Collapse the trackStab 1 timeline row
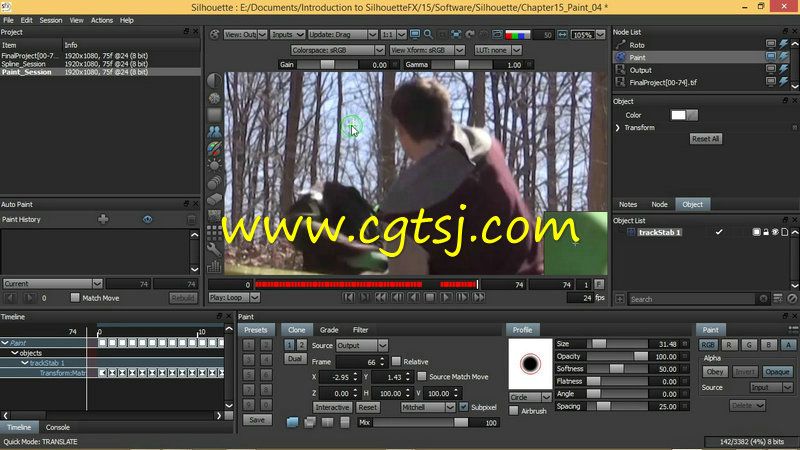This screenshot has height=450, width=800. click(24, 363)
